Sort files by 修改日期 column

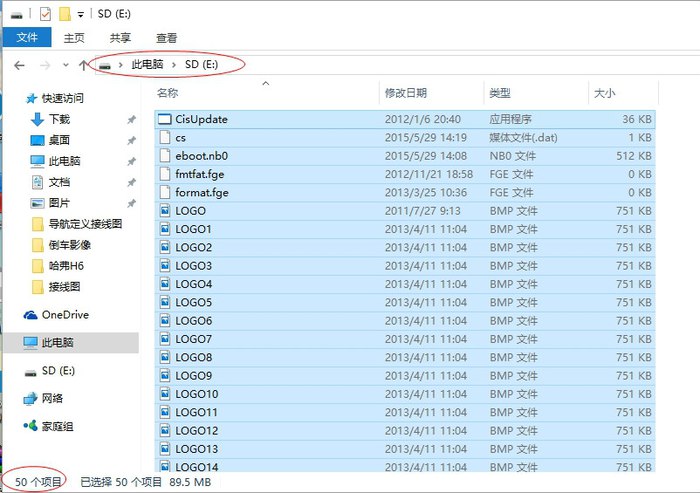406,93
